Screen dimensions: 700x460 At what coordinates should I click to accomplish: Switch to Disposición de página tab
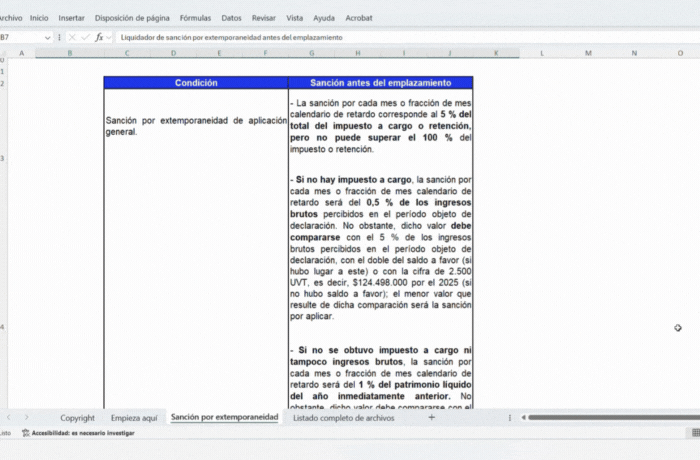coord(132,18)
